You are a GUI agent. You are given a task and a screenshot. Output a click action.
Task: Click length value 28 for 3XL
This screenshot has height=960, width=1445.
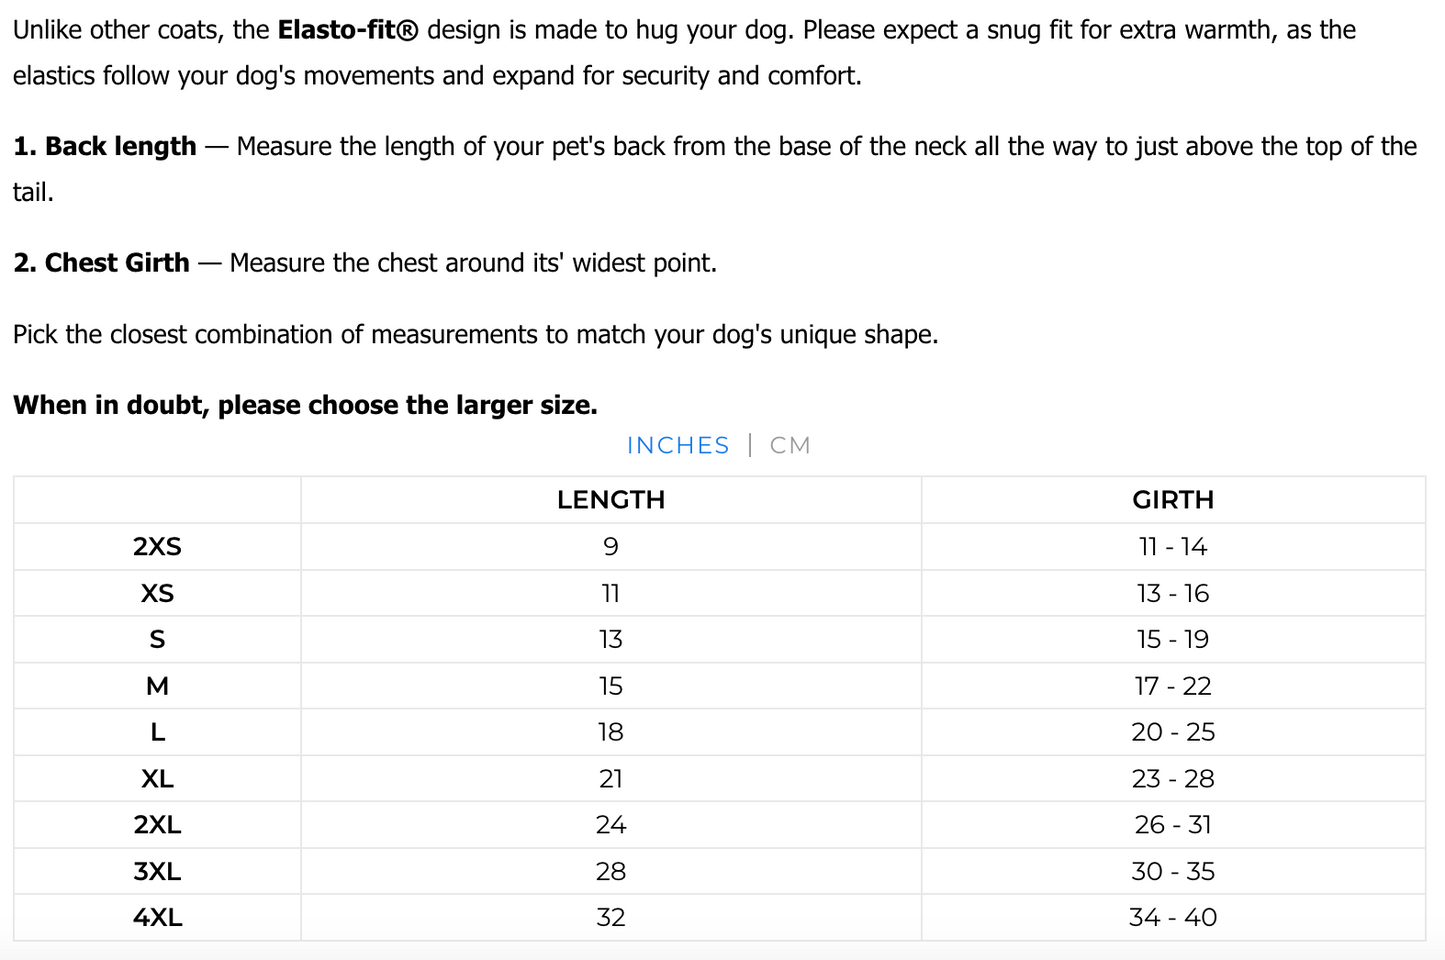point(611,872)
